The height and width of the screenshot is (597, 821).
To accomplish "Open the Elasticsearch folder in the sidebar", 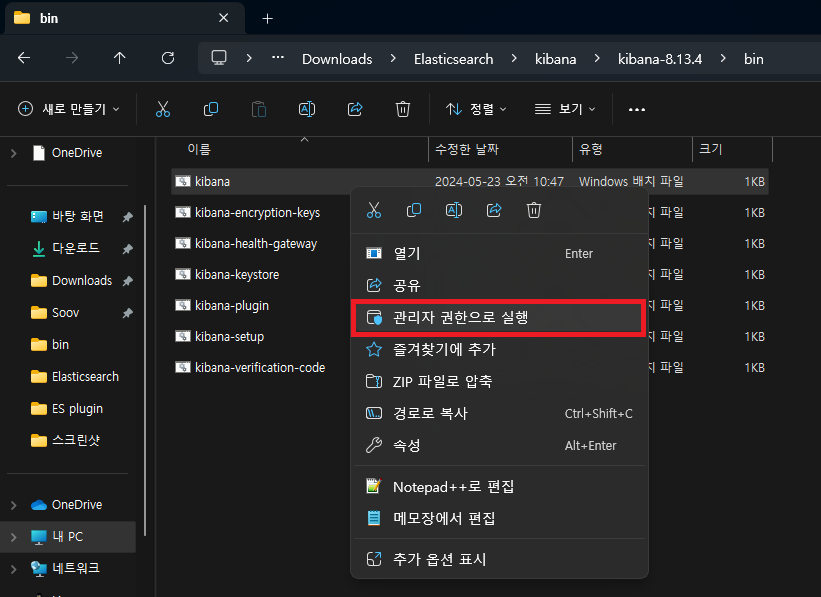I will [85, 377].
